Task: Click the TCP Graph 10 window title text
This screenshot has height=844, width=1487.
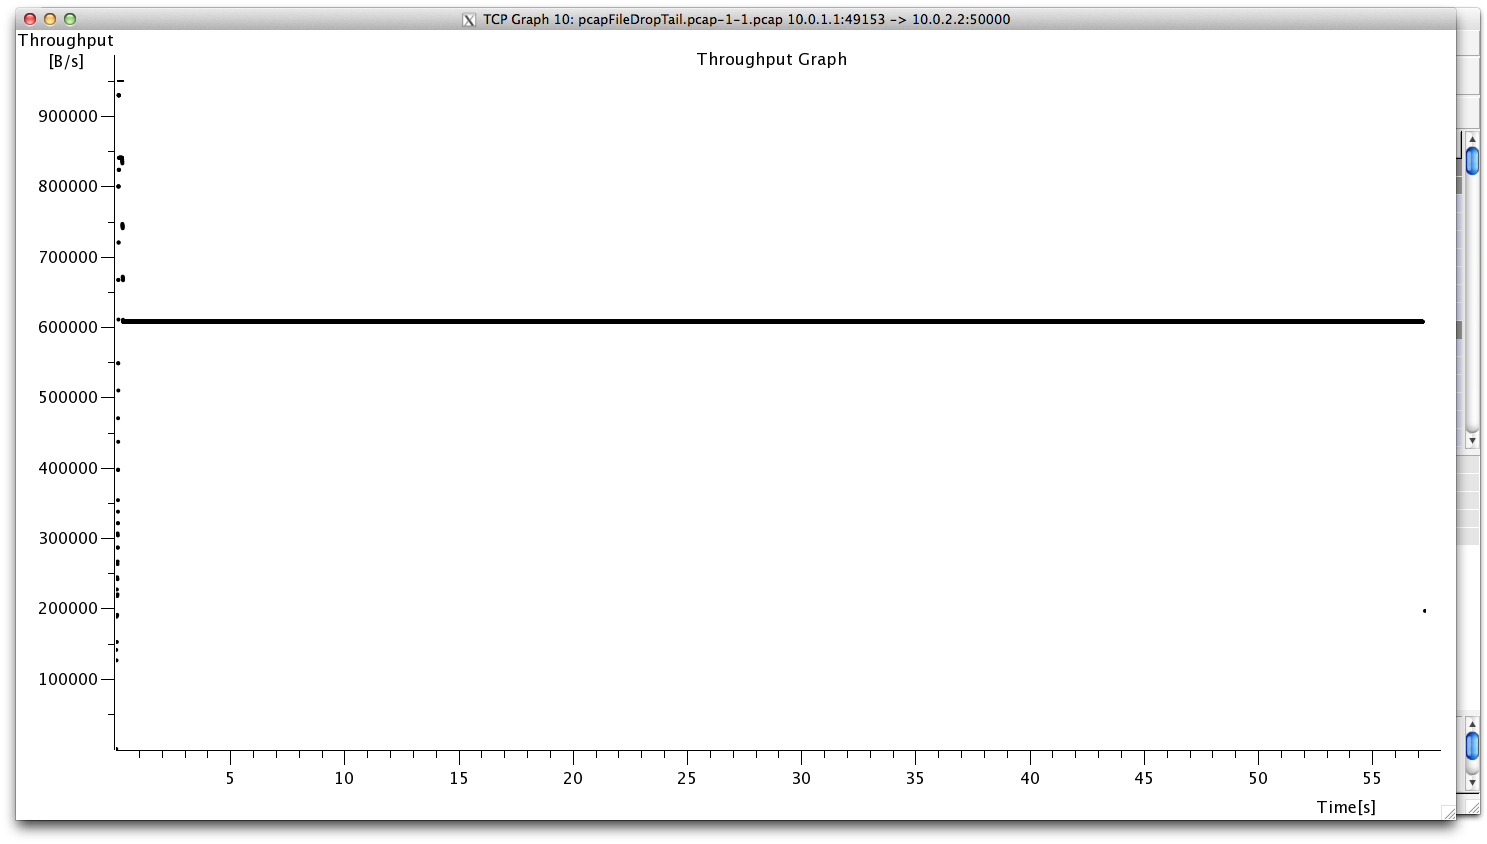Action: [746, 19]
